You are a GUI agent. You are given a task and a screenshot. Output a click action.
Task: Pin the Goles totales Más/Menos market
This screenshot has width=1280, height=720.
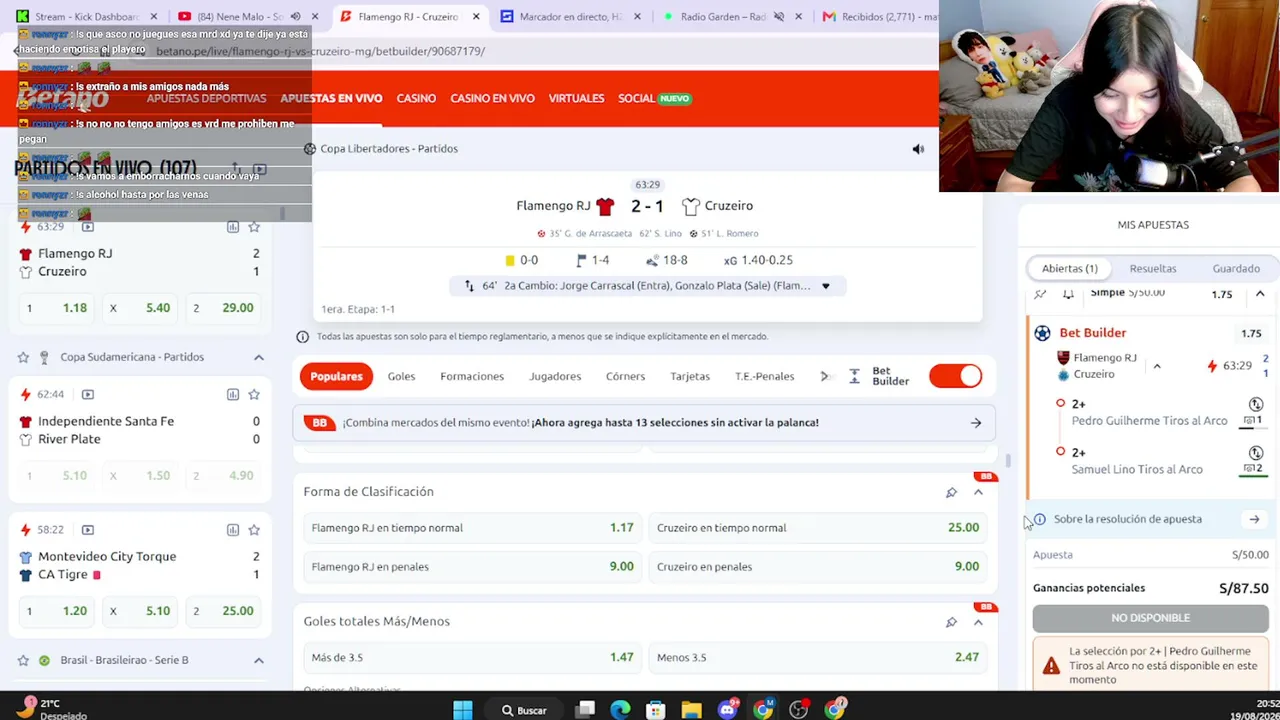coord(951,622)
